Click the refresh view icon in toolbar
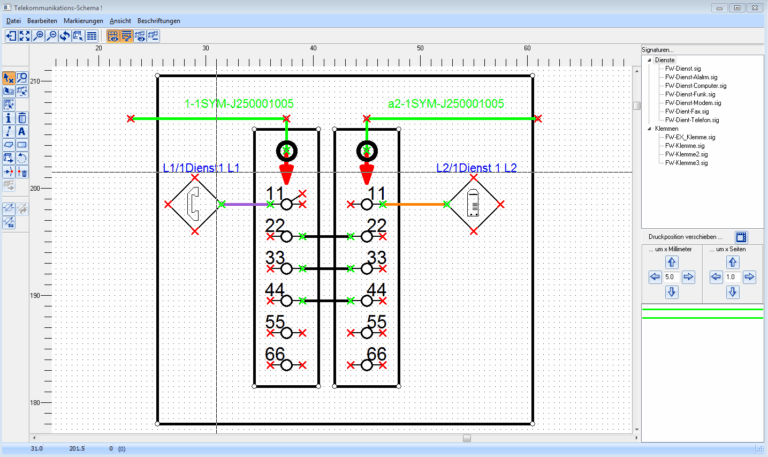Screen dimensions: 768x457 64,36
